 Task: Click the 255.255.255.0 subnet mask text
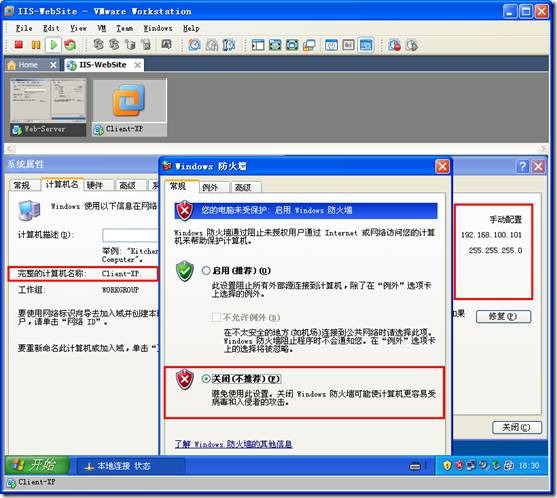click(495, 250)
